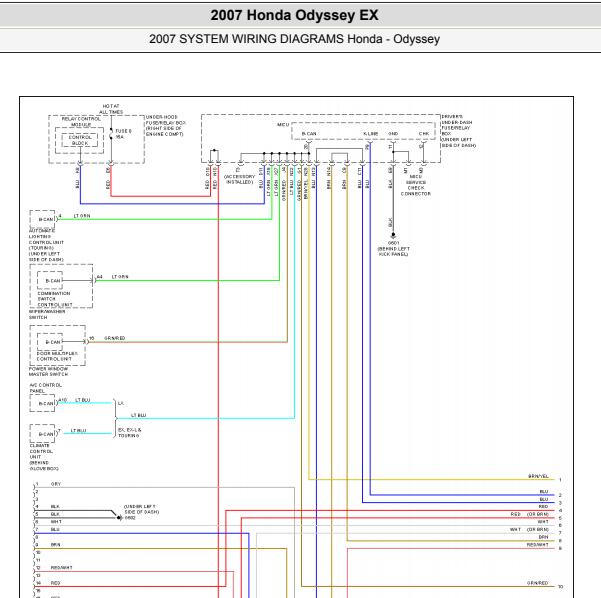The height and width of the screenshot is (598, 601).
Task: Click 'BLU' label at left connector pin 7
Action: [x=55, y=529]
